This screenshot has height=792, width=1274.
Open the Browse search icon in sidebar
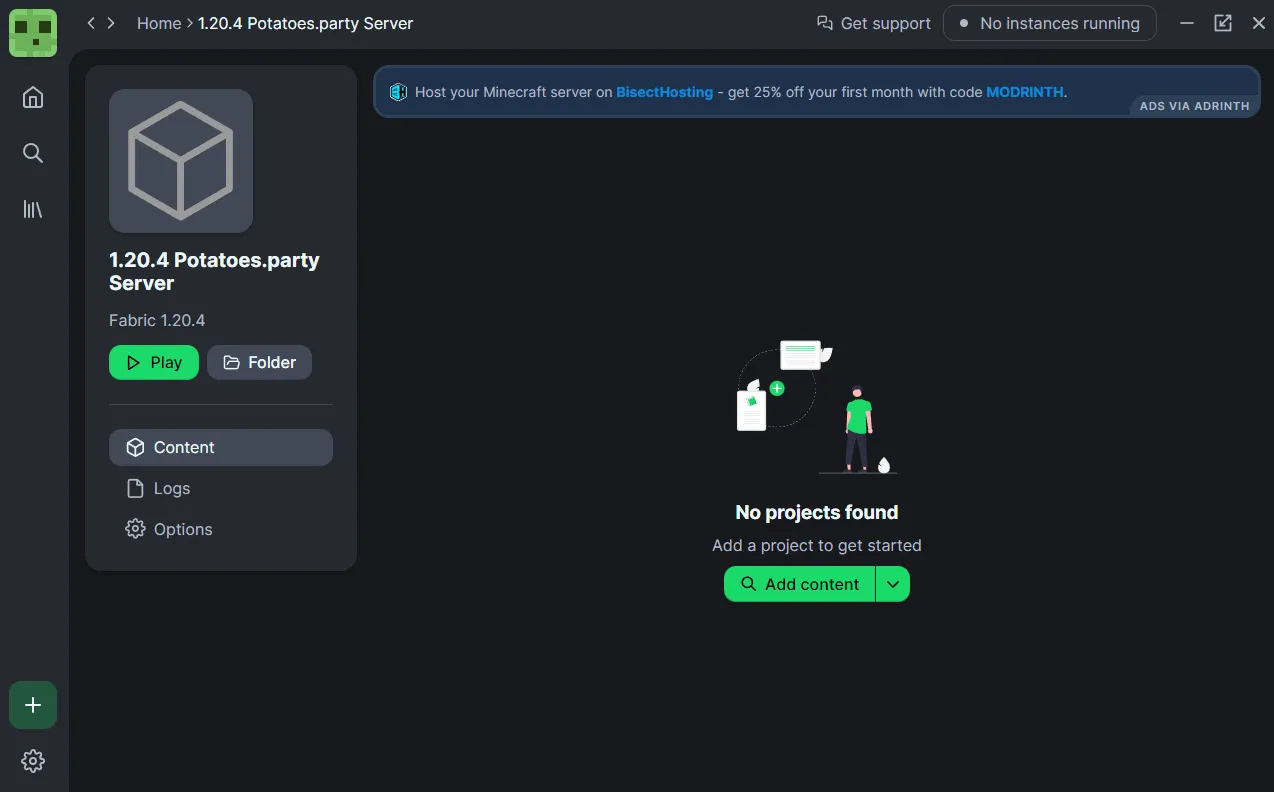point(33,153)
